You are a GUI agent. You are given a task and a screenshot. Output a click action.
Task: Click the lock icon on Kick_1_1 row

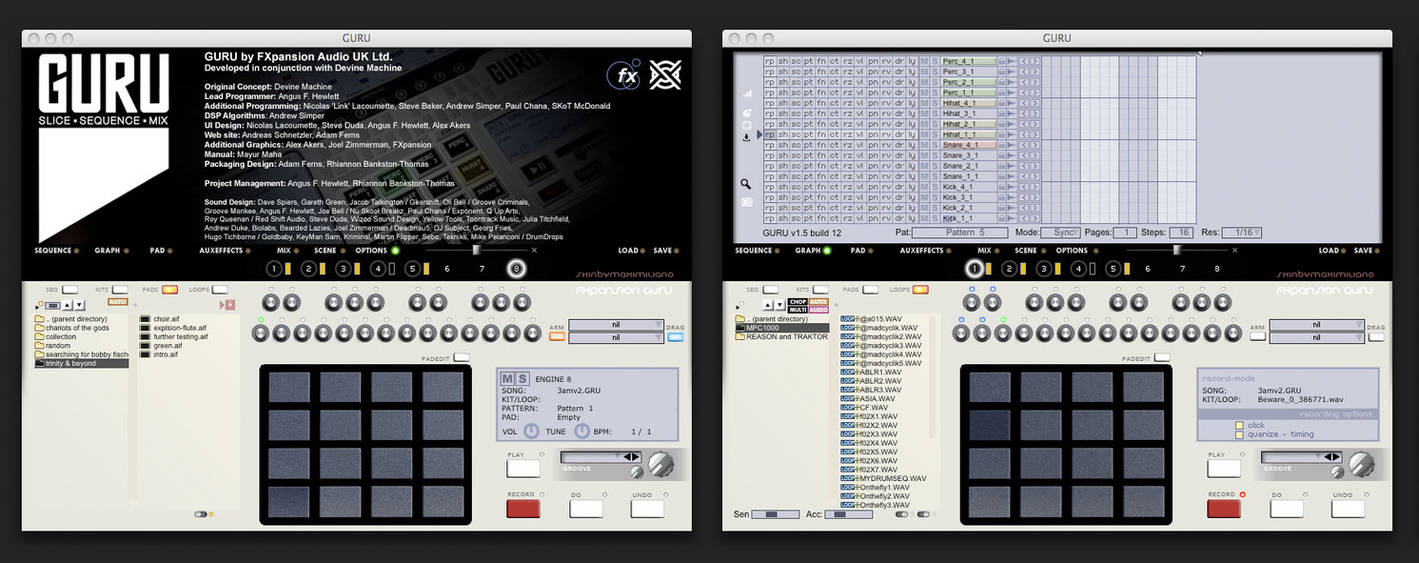1002,218
